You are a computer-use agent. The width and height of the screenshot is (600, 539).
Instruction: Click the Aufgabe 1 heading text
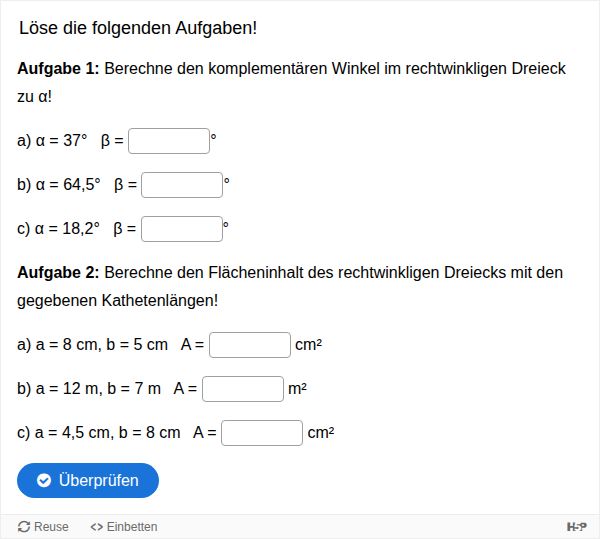(x=58, y=68)
